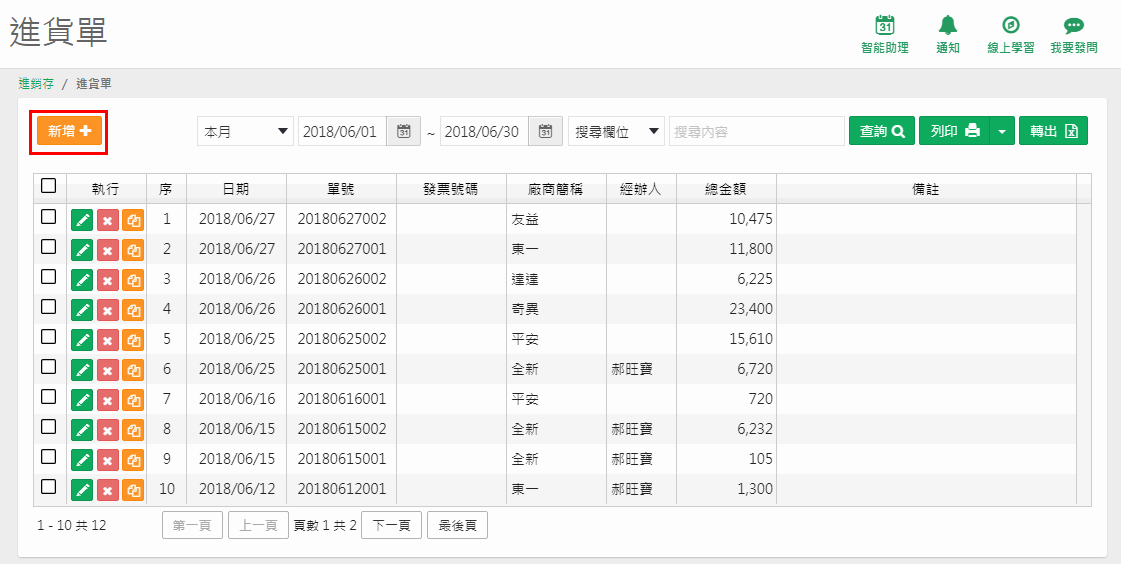Duplicate order 20180626001
Screen dimensions: 1121x564
[133, 310]
